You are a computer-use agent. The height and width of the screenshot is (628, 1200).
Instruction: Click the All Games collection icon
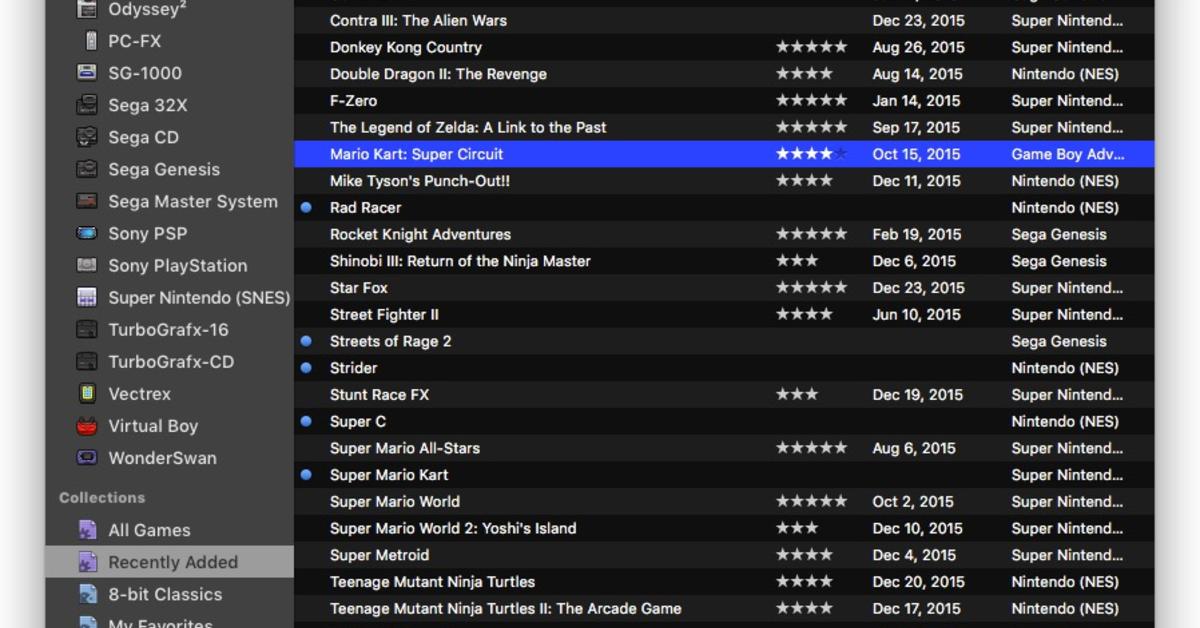pos(89,530)
